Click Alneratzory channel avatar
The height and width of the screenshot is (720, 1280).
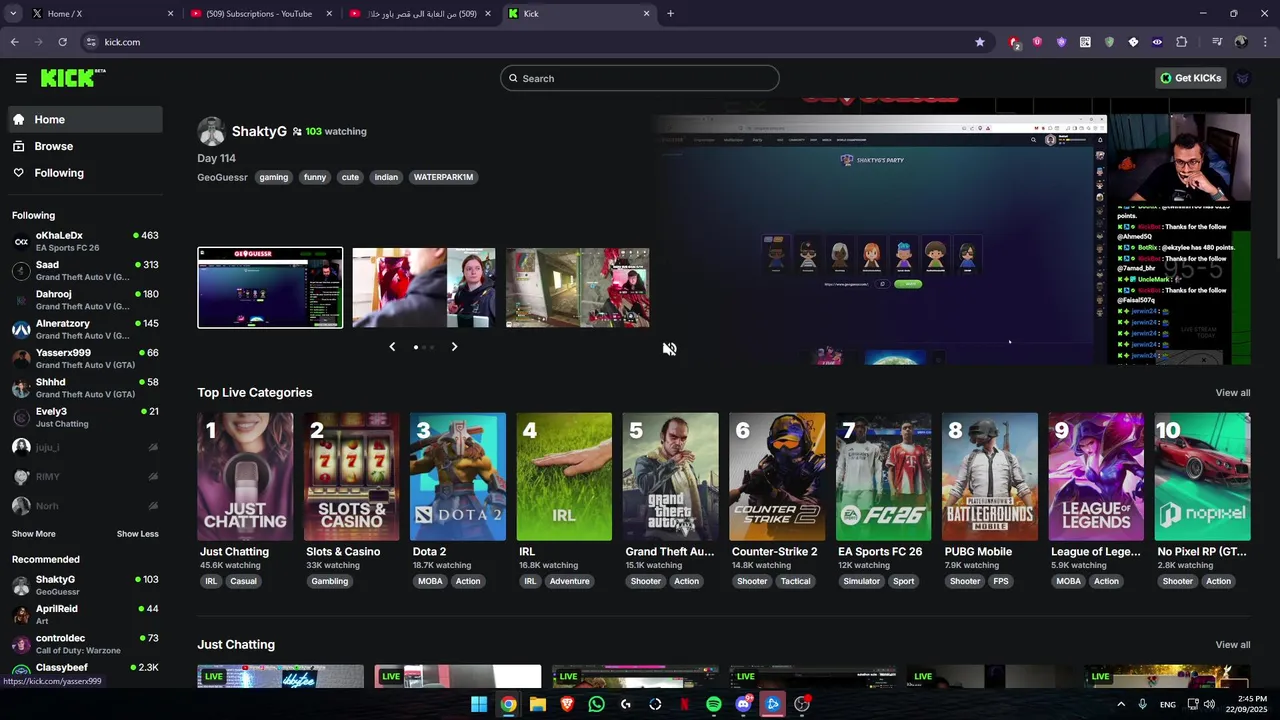pyautogui.click(x=21, y=329)
